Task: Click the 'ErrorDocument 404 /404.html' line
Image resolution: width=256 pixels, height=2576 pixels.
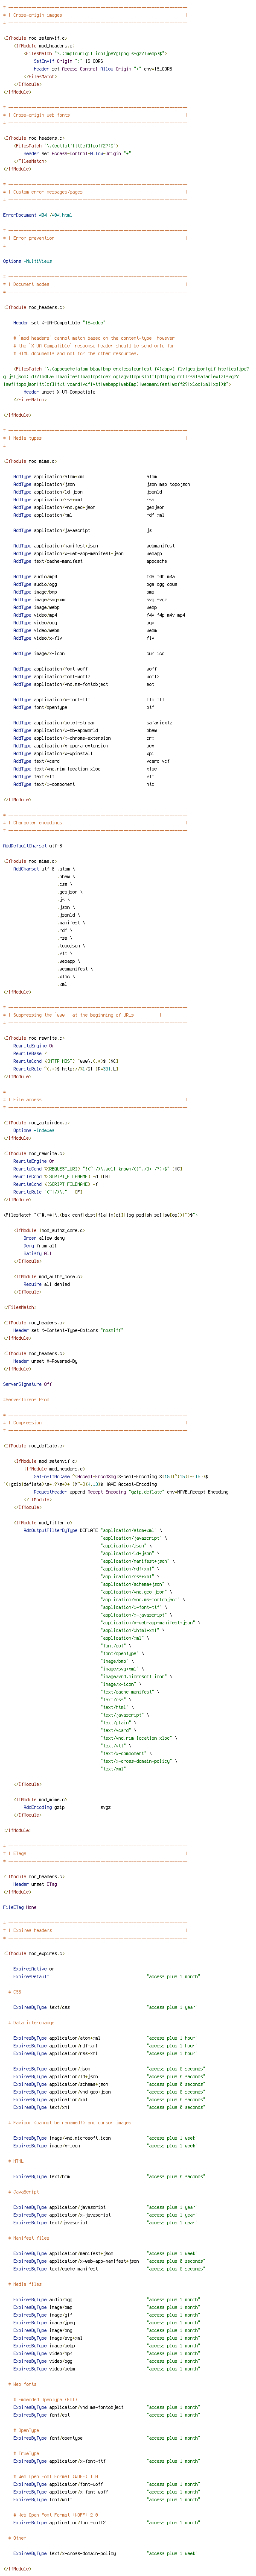Action: point(37,215)
